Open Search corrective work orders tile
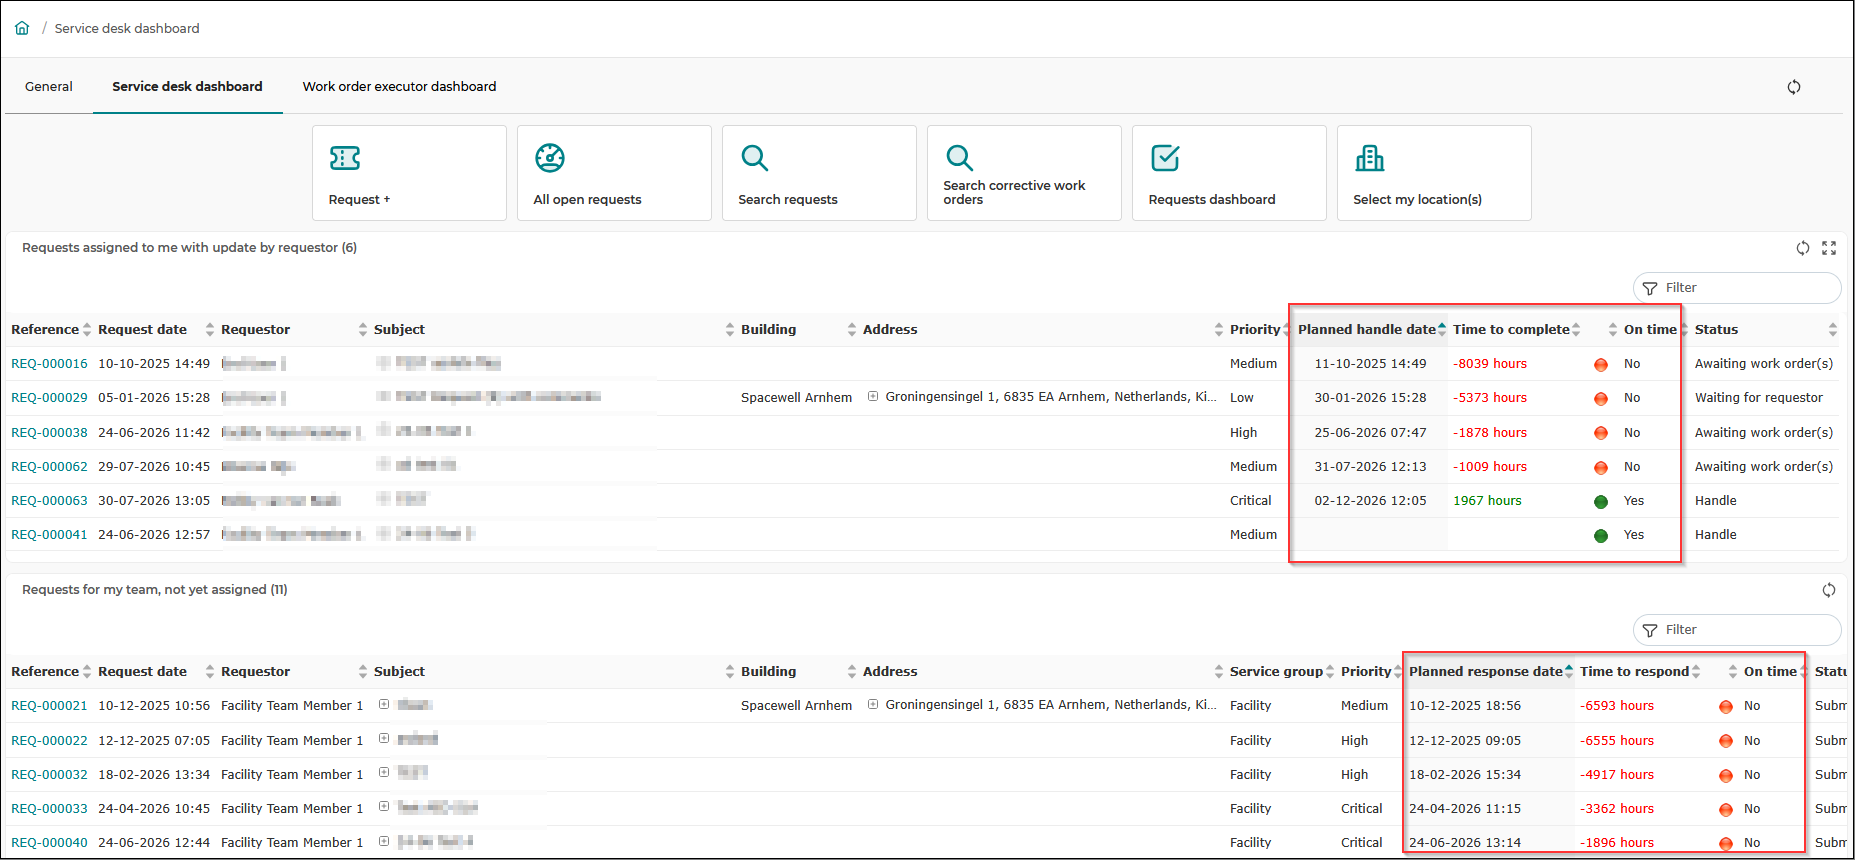Screen dimensions: 1855x860 [x=1024, y=173]
